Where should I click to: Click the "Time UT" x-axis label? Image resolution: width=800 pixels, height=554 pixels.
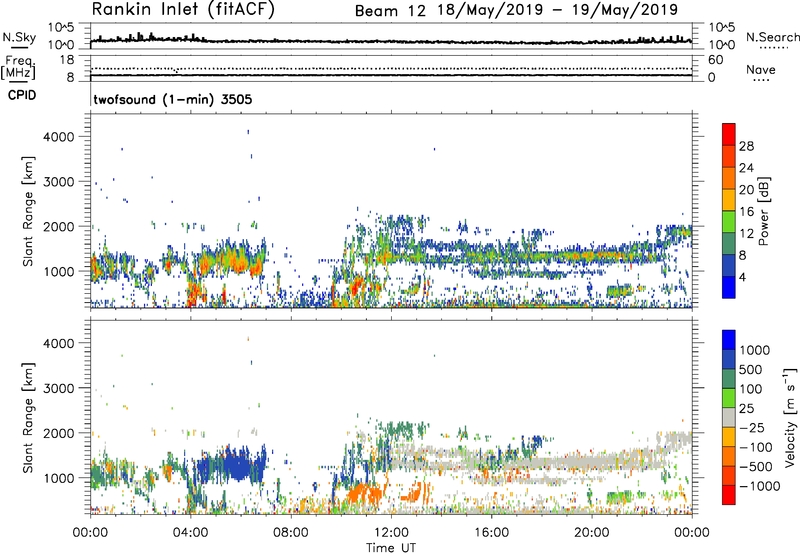(x=391, y=548)
